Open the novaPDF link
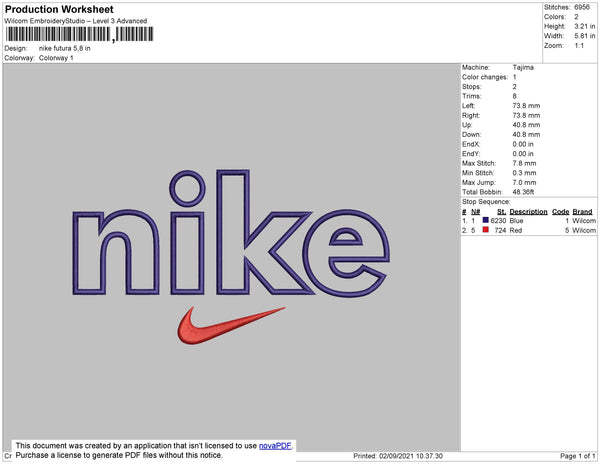 tap(275, 446)
